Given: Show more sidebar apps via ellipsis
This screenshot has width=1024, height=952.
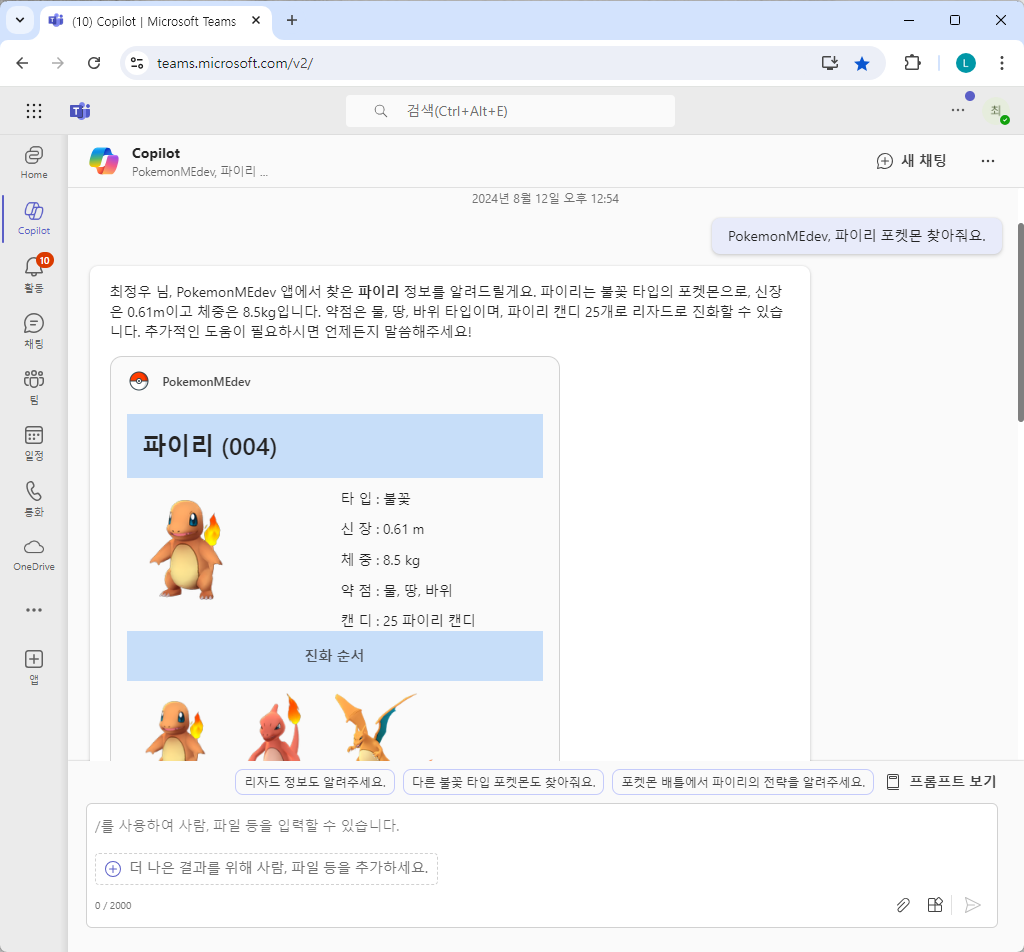Looking at the screenshot, I should [x=34, y=610].
